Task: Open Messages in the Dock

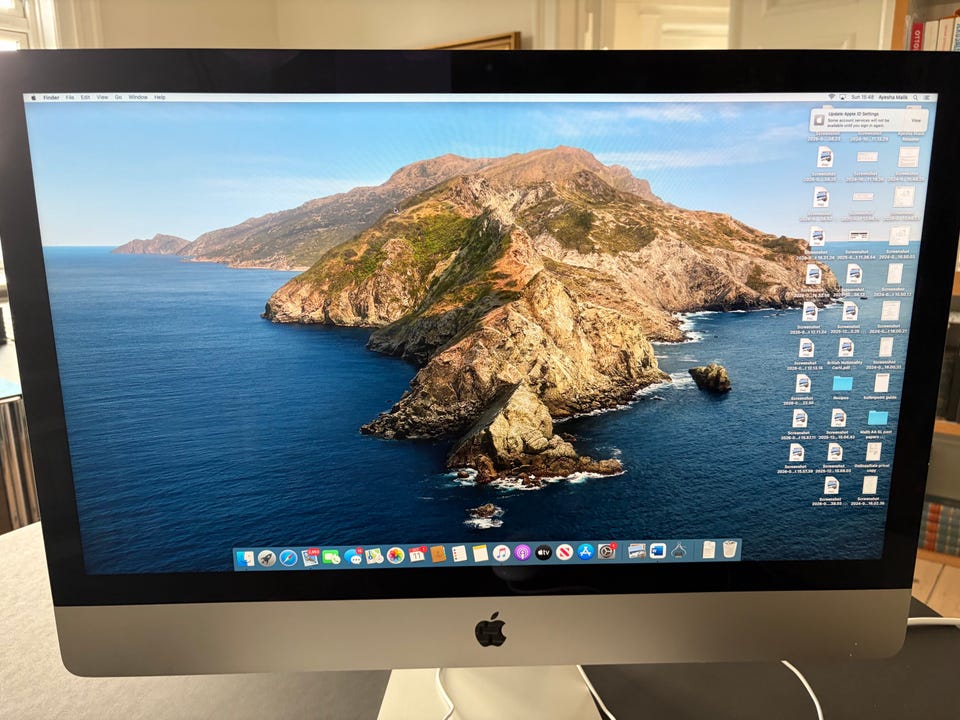Action: point(353,557)
